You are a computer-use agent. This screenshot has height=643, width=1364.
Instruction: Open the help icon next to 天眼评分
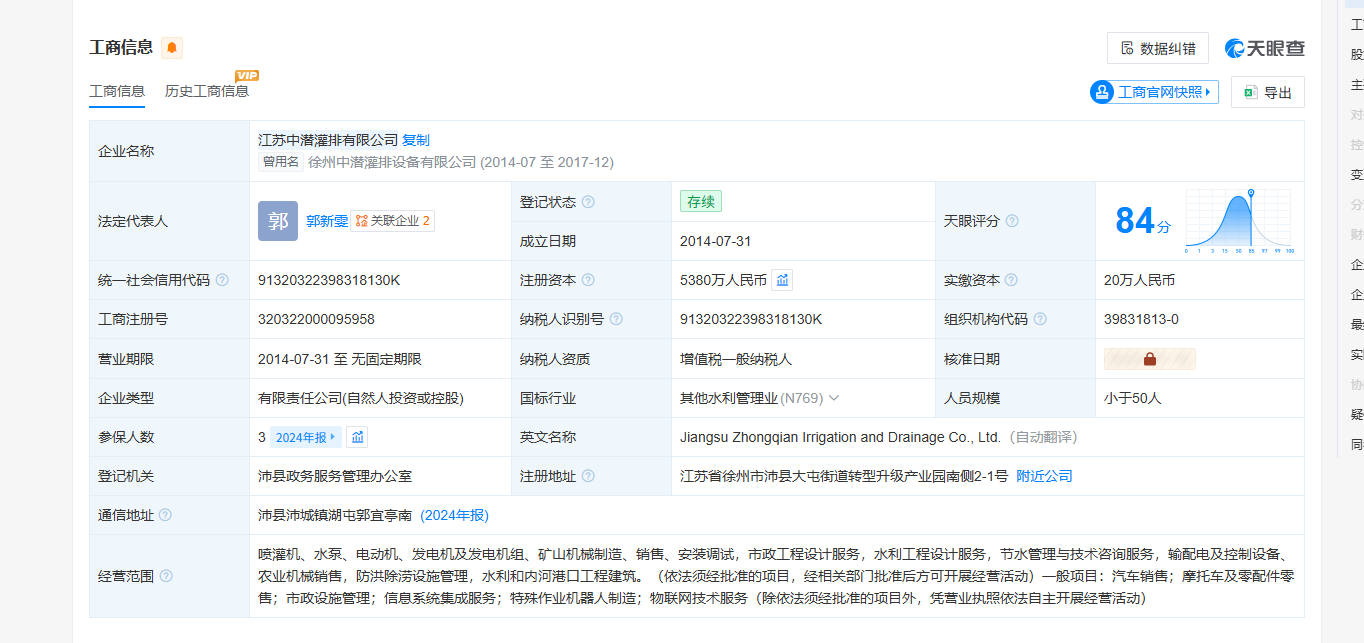1012,221
